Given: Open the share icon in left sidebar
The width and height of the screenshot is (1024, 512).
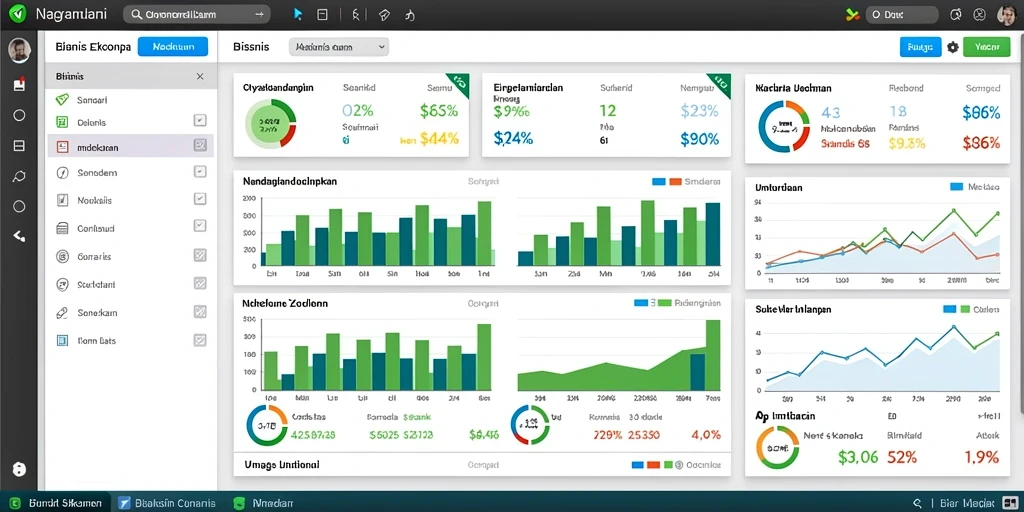Looking at the screenshot, I should 19,235.
